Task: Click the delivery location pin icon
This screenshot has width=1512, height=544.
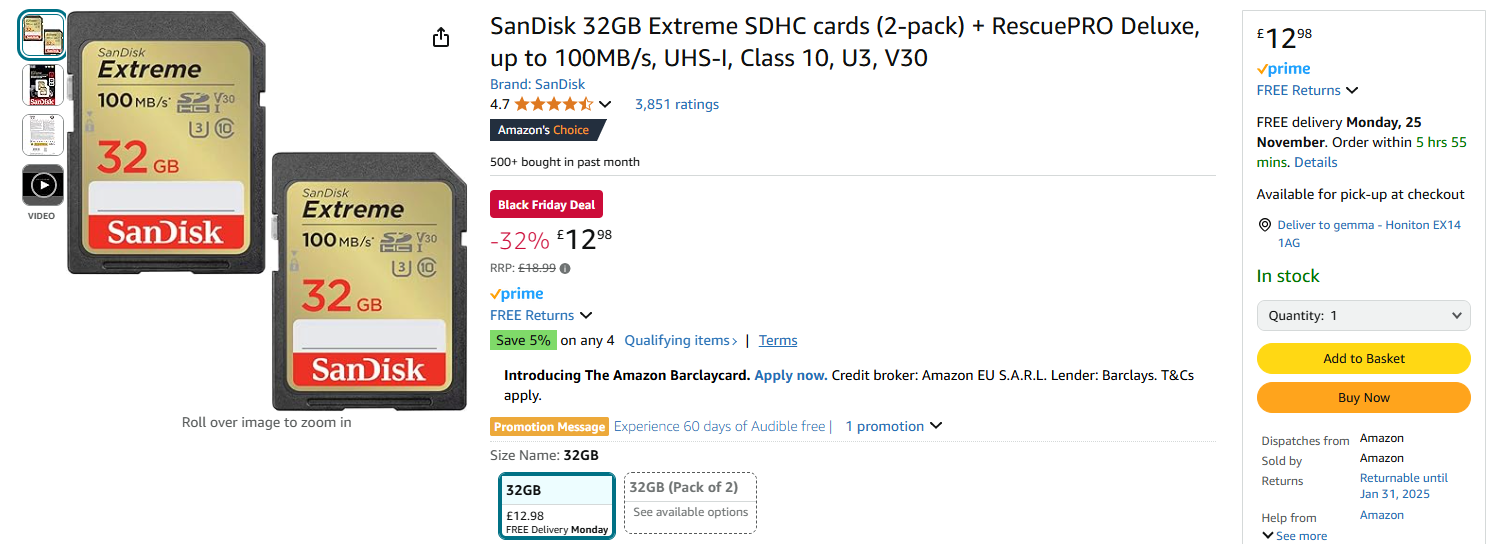Action: coord(1265,225)
